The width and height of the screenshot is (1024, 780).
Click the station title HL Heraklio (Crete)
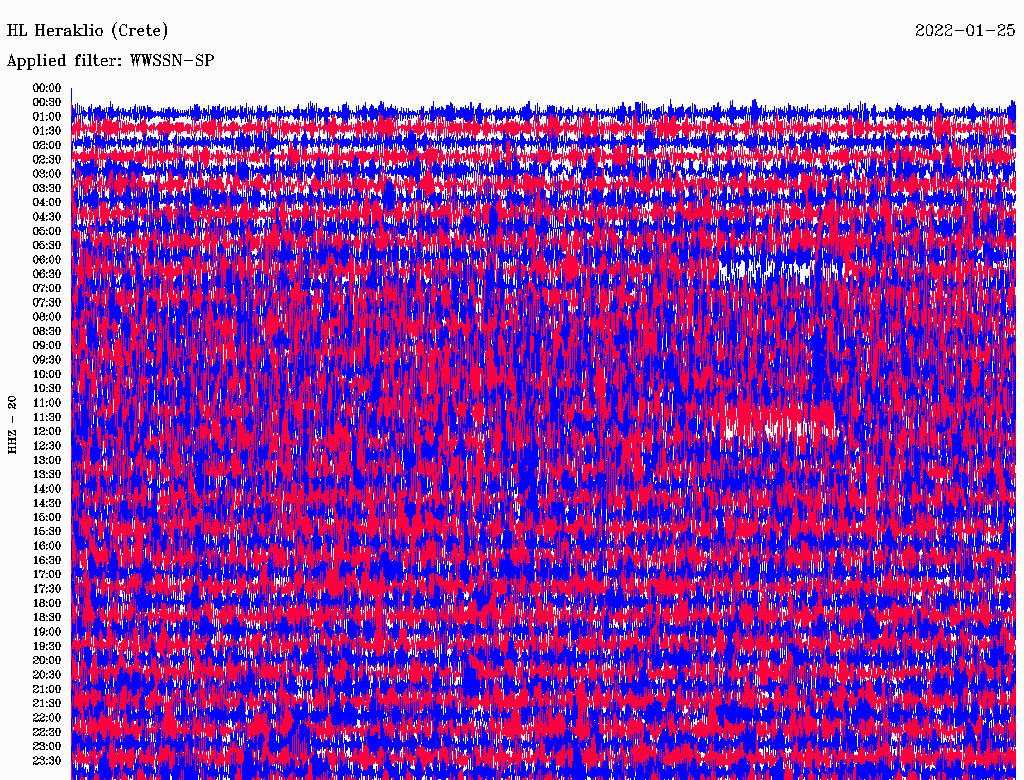point(88,30)
